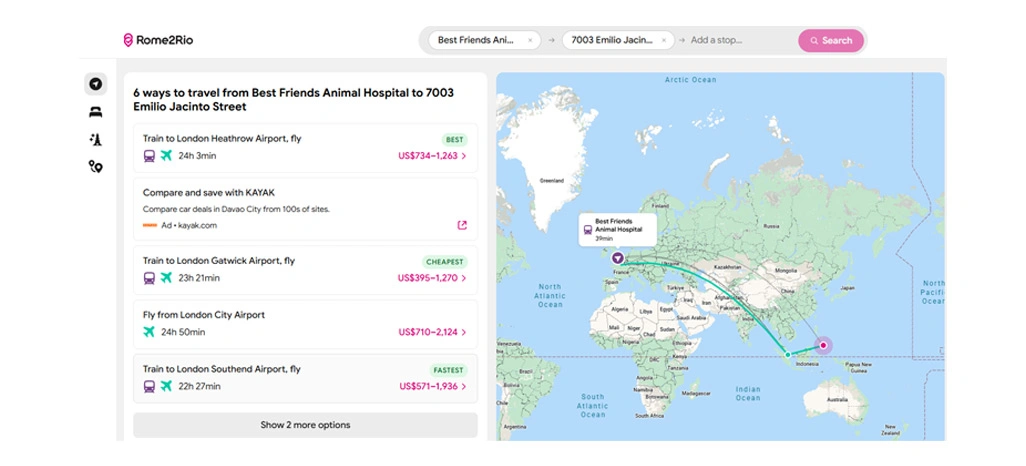Screen dimensions: 1026x466
Task: Click plane icon in London City route
Action: [x=149, y=332]
